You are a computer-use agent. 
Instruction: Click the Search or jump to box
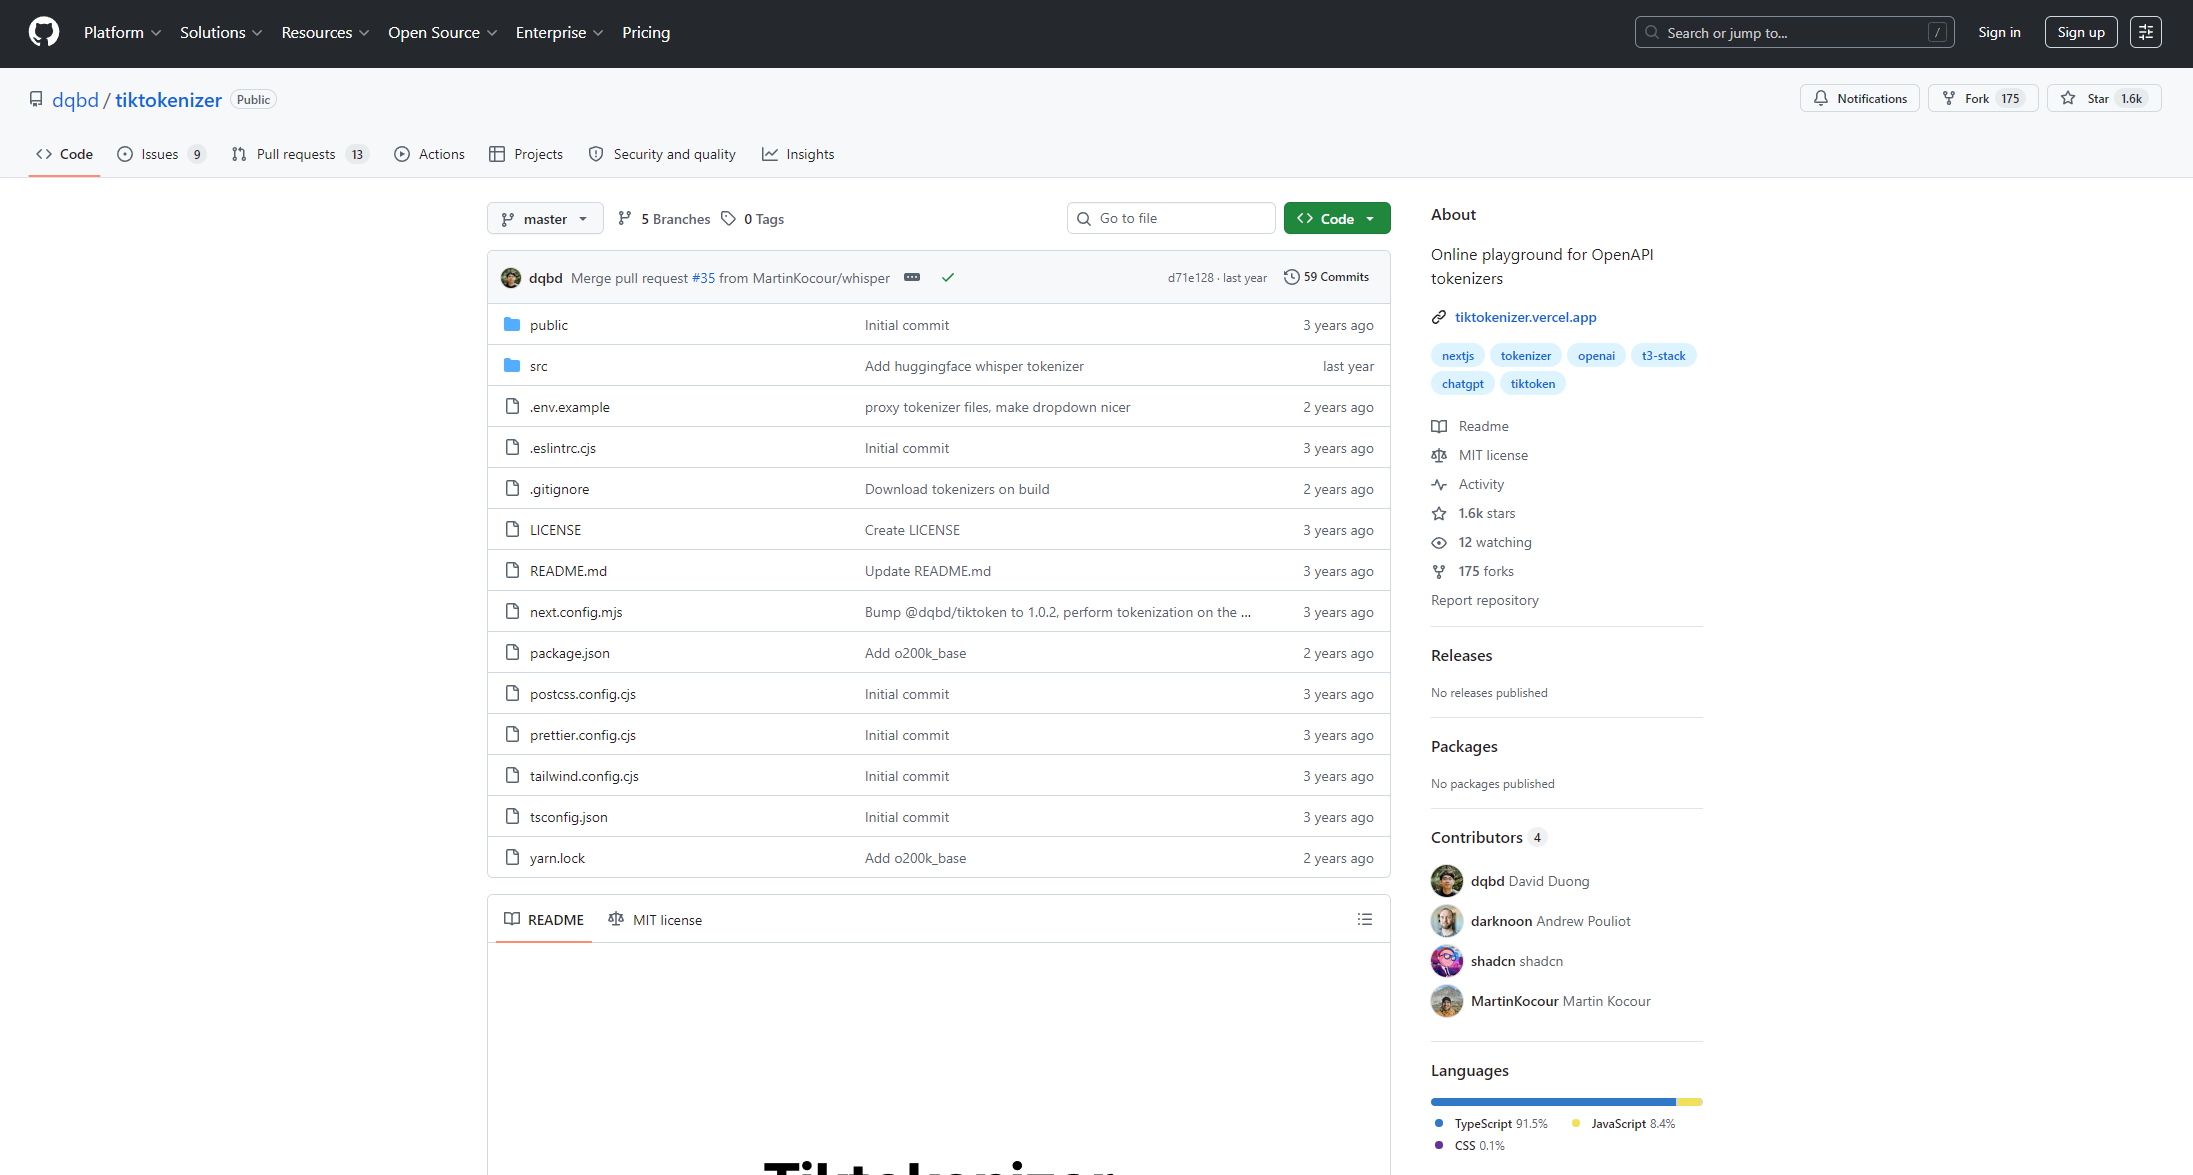pos(1794,33)
